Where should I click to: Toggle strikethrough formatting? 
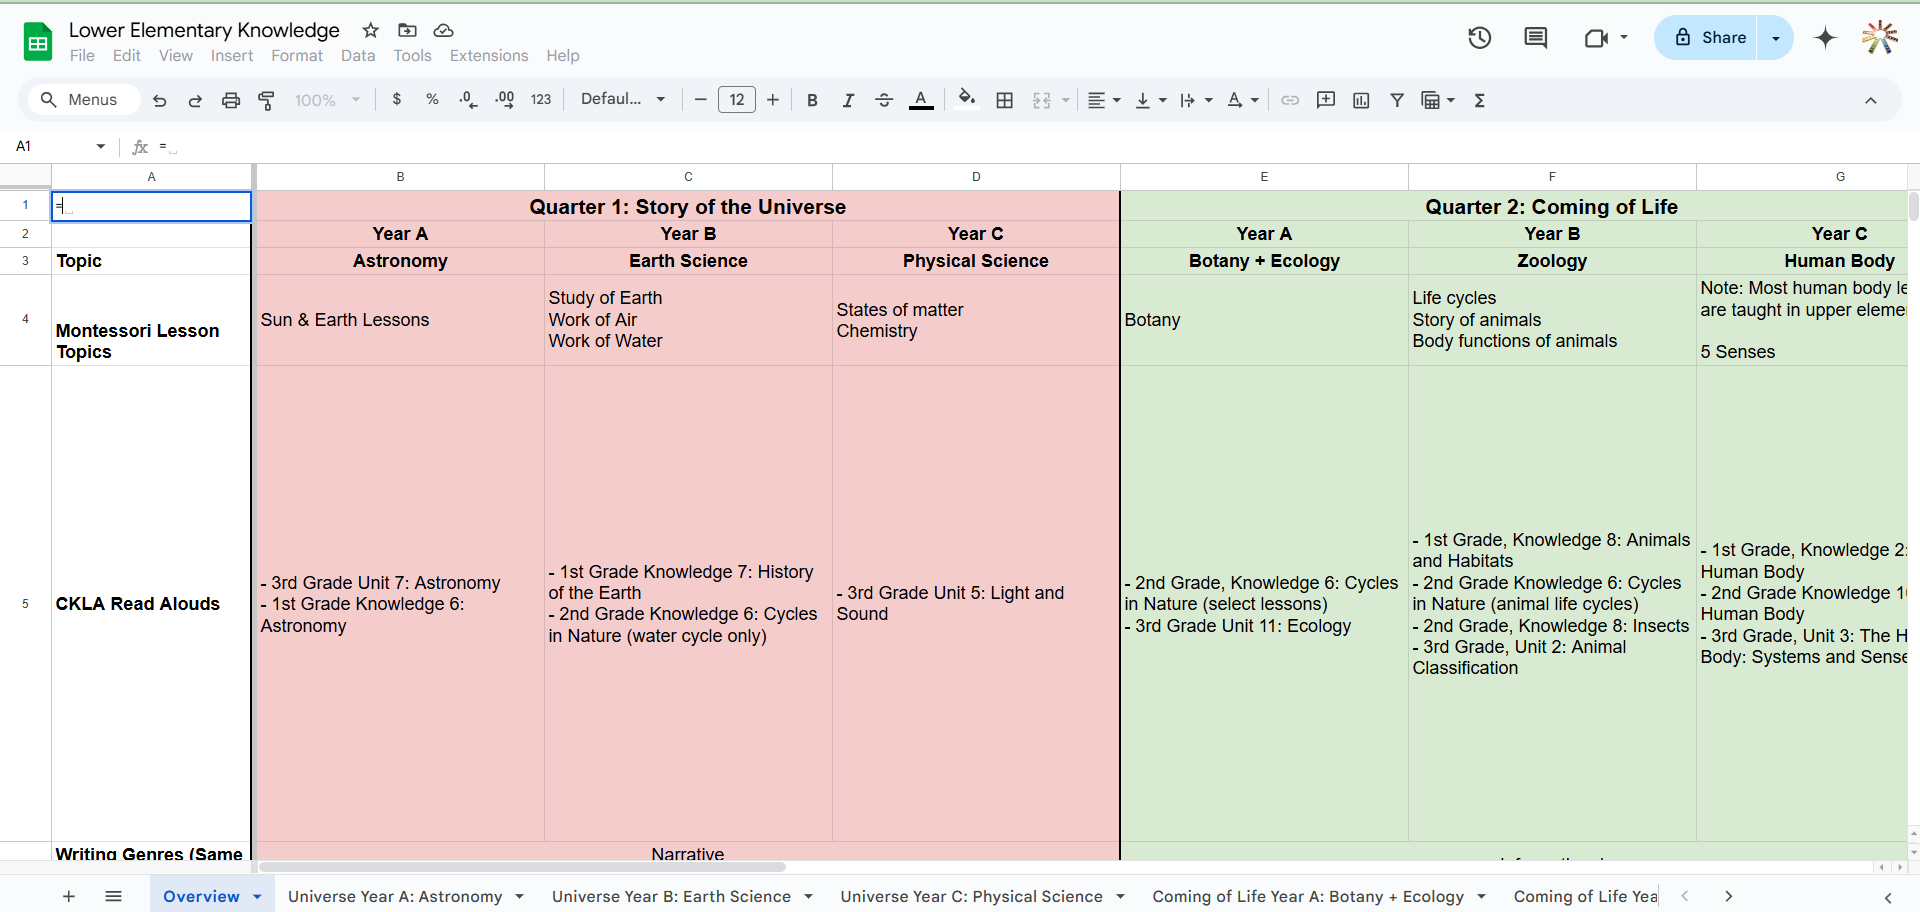point(884,100)
